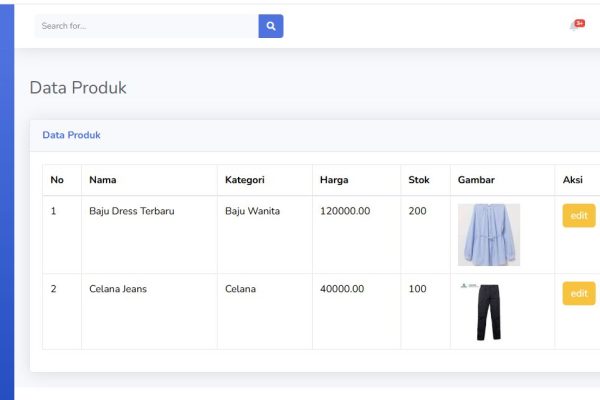600x400 pixels.
Task: Click the 'Baju Wanita' category cell
Action: tap(252, 211)
